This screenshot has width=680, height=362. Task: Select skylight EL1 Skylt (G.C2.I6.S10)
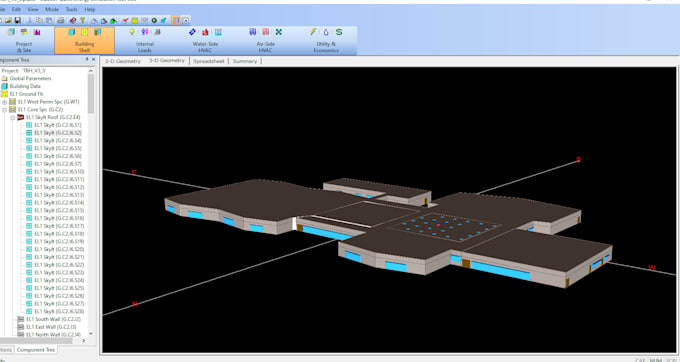[59, 172]
